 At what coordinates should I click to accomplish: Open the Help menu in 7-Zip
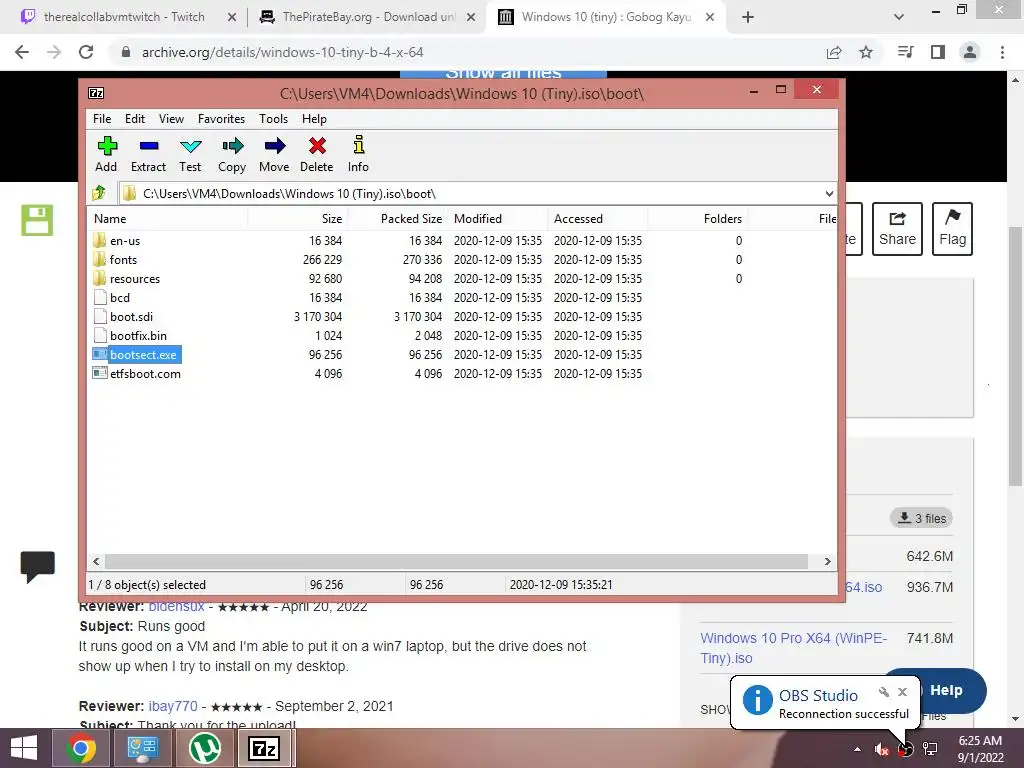314,119
